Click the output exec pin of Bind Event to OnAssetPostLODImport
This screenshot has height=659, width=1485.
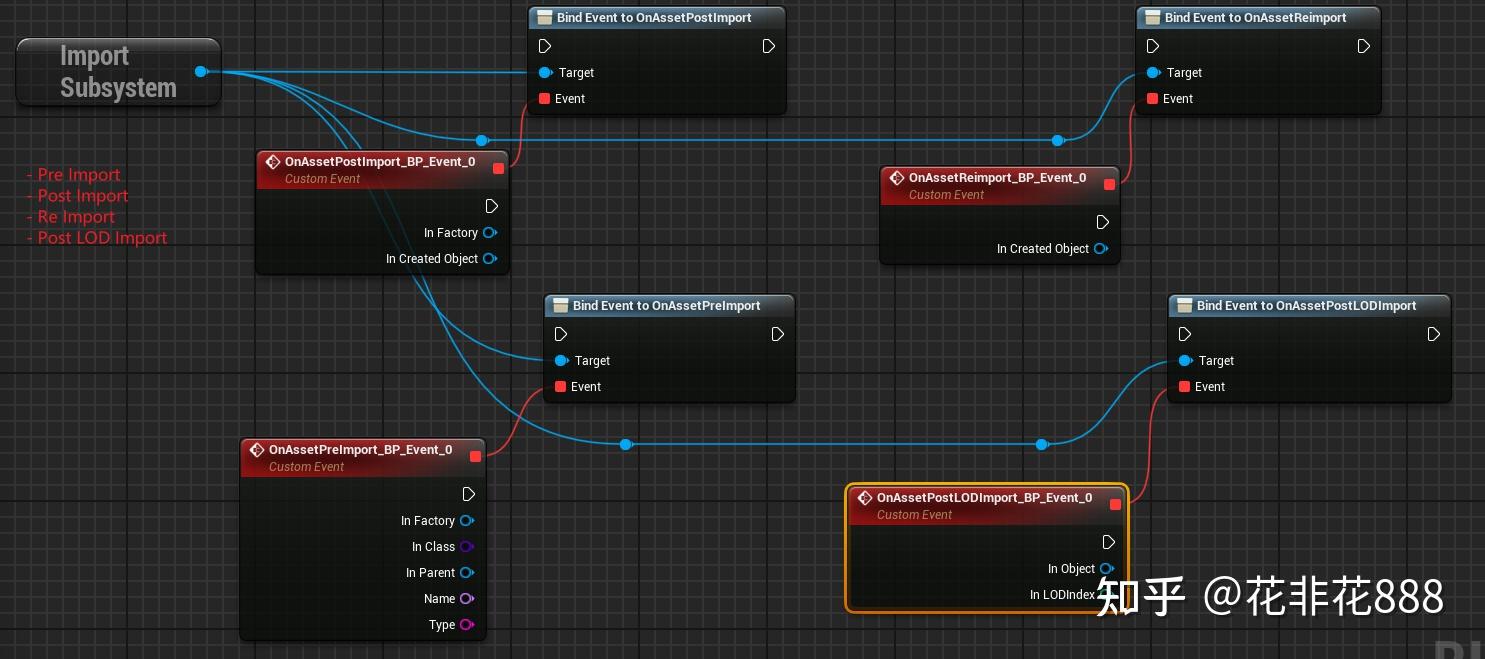tap(1434, 334)
